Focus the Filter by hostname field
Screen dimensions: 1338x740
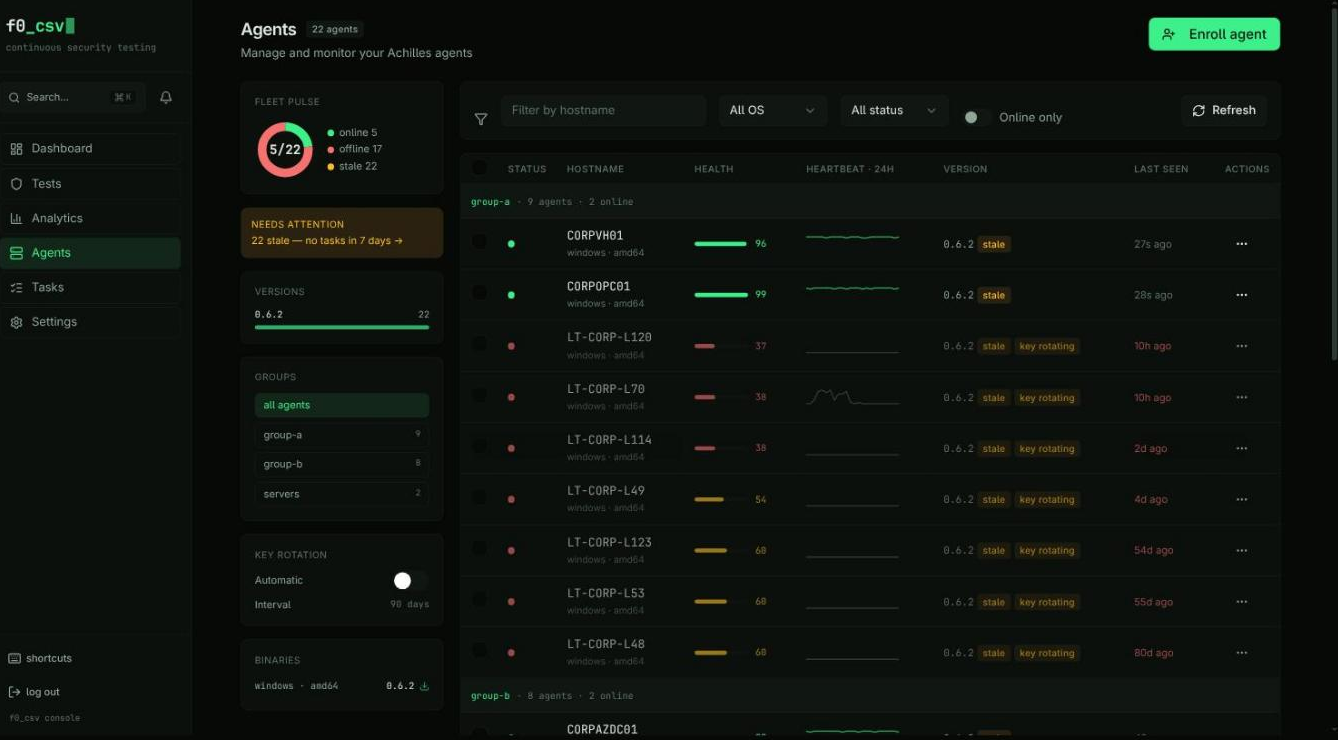pyautogui.click(x=604, y=110)
